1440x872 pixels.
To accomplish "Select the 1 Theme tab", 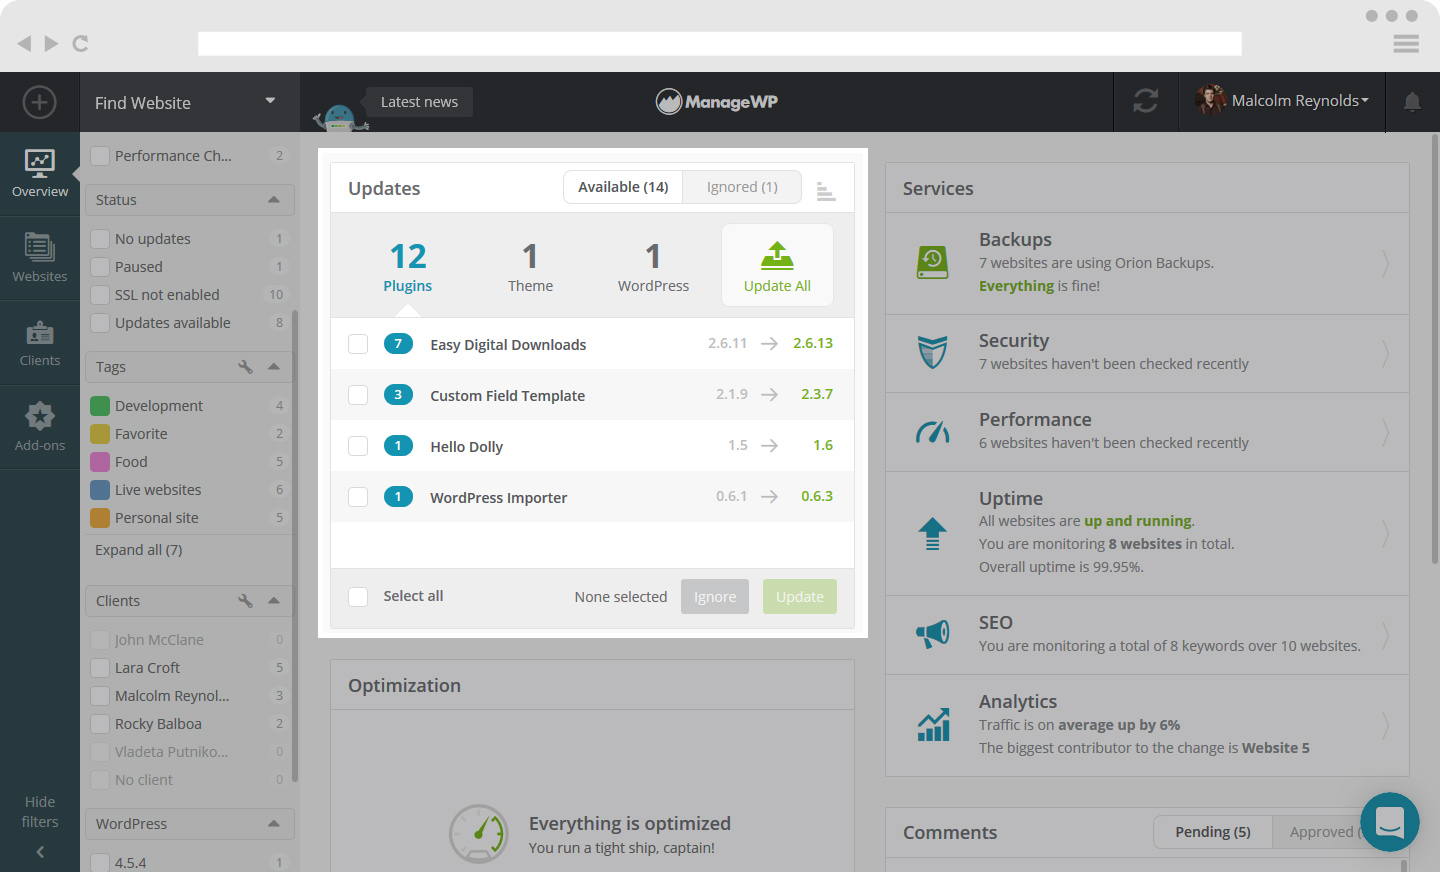I will (x=530, y=266).
